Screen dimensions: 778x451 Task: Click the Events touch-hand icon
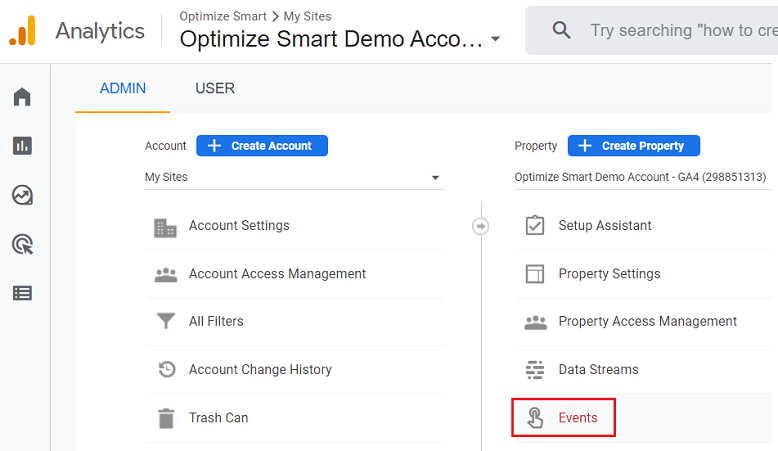click(x=535, y=417)
